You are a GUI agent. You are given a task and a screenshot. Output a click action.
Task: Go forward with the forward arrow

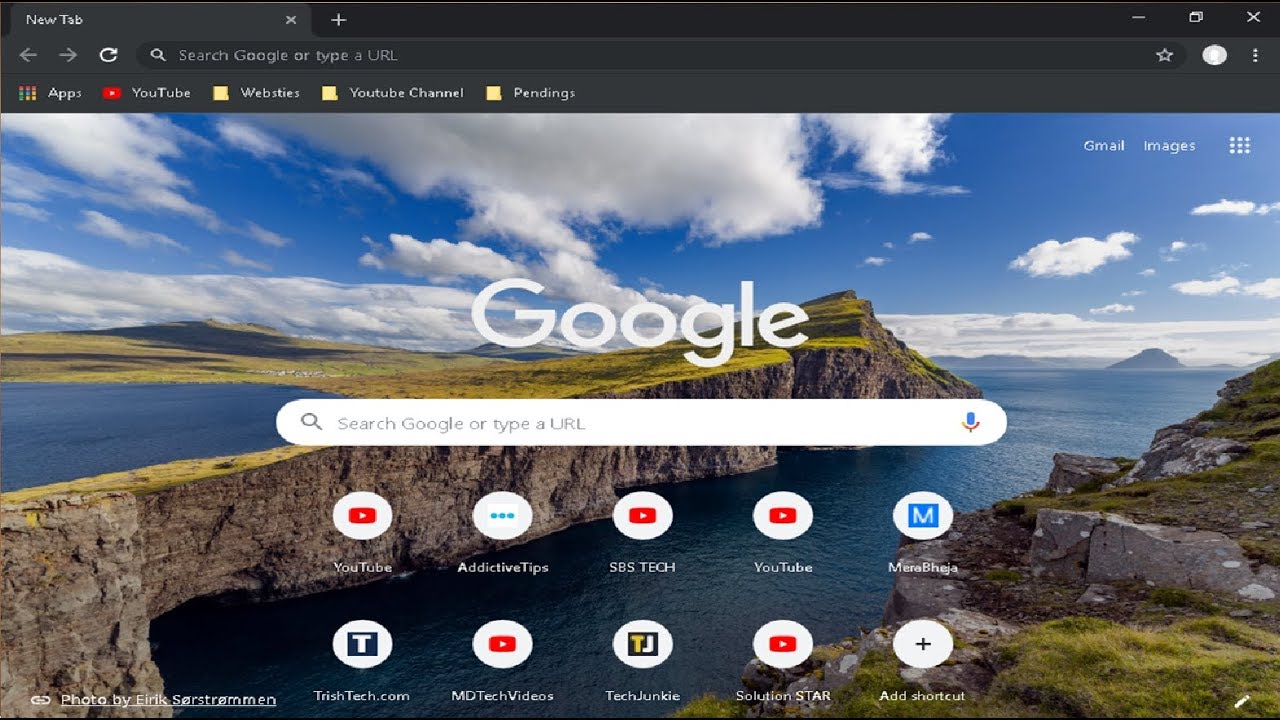68,55
